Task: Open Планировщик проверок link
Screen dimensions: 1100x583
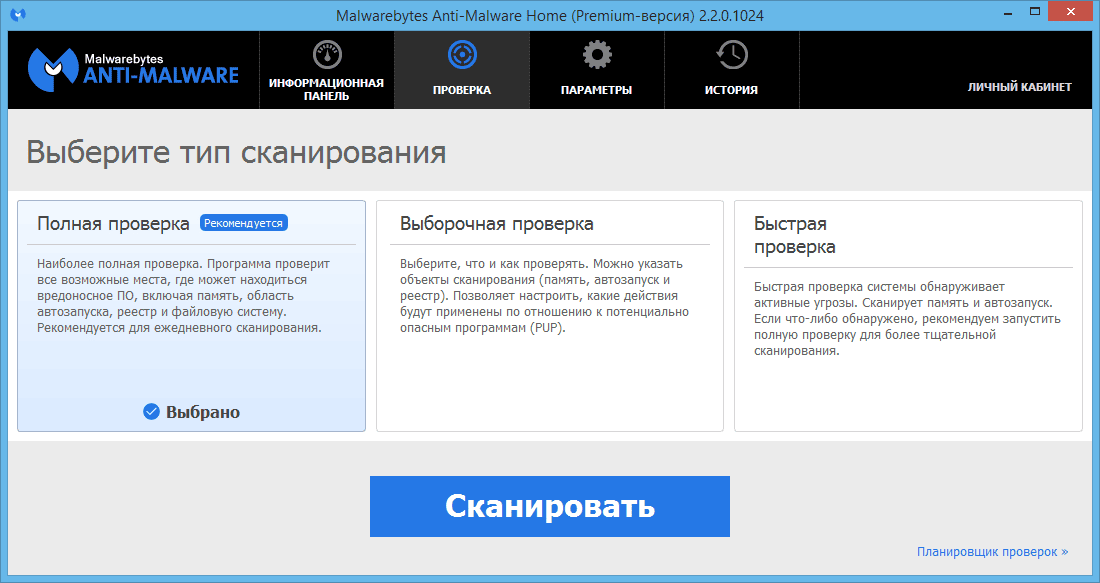Action: coord(992,552)
